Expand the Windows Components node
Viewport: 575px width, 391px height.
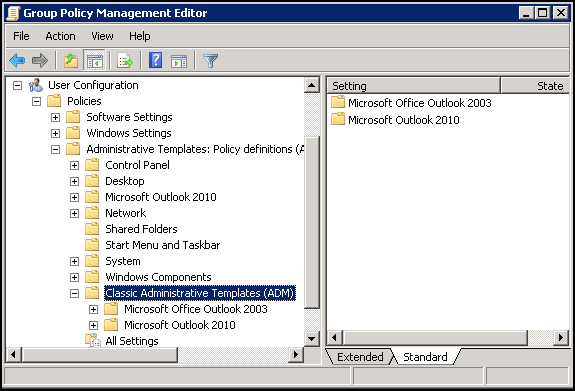pos(74,277)
